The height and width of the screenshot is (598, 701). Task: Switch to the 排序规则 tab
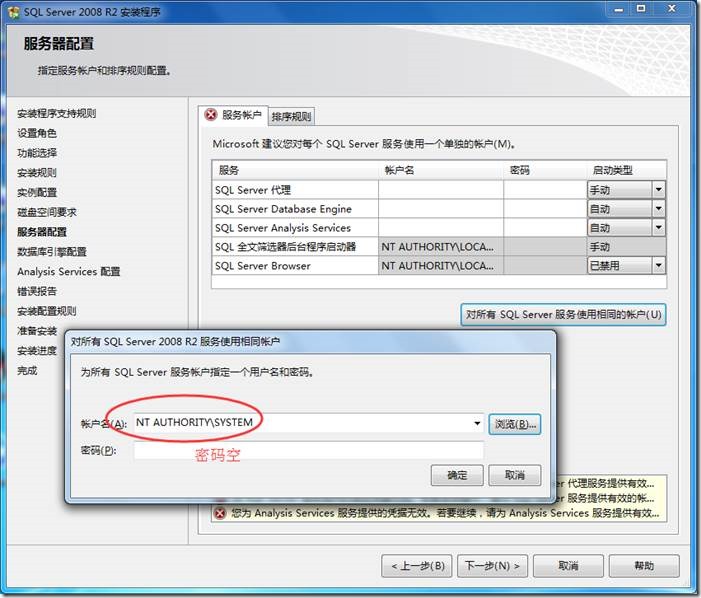291,117
